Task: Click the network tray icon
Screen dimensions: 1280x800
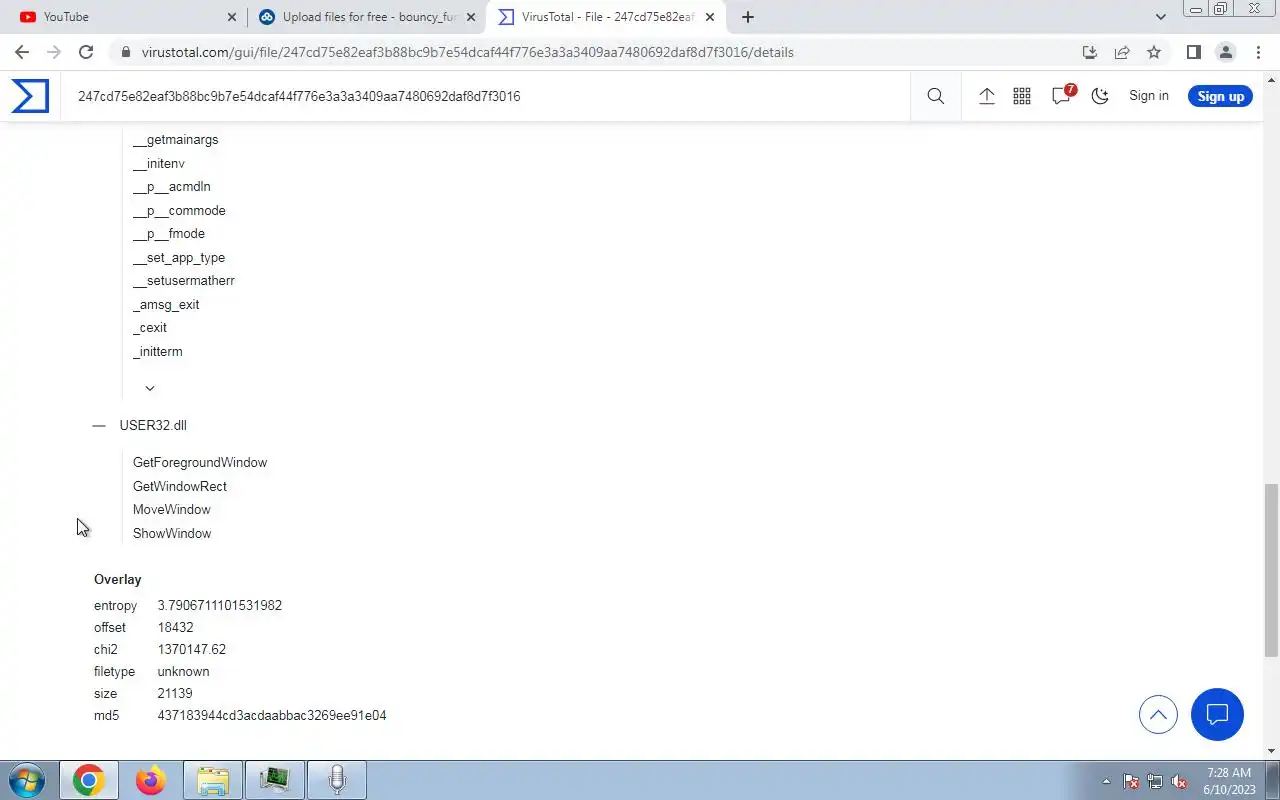Action: (x=1155, y=781)
